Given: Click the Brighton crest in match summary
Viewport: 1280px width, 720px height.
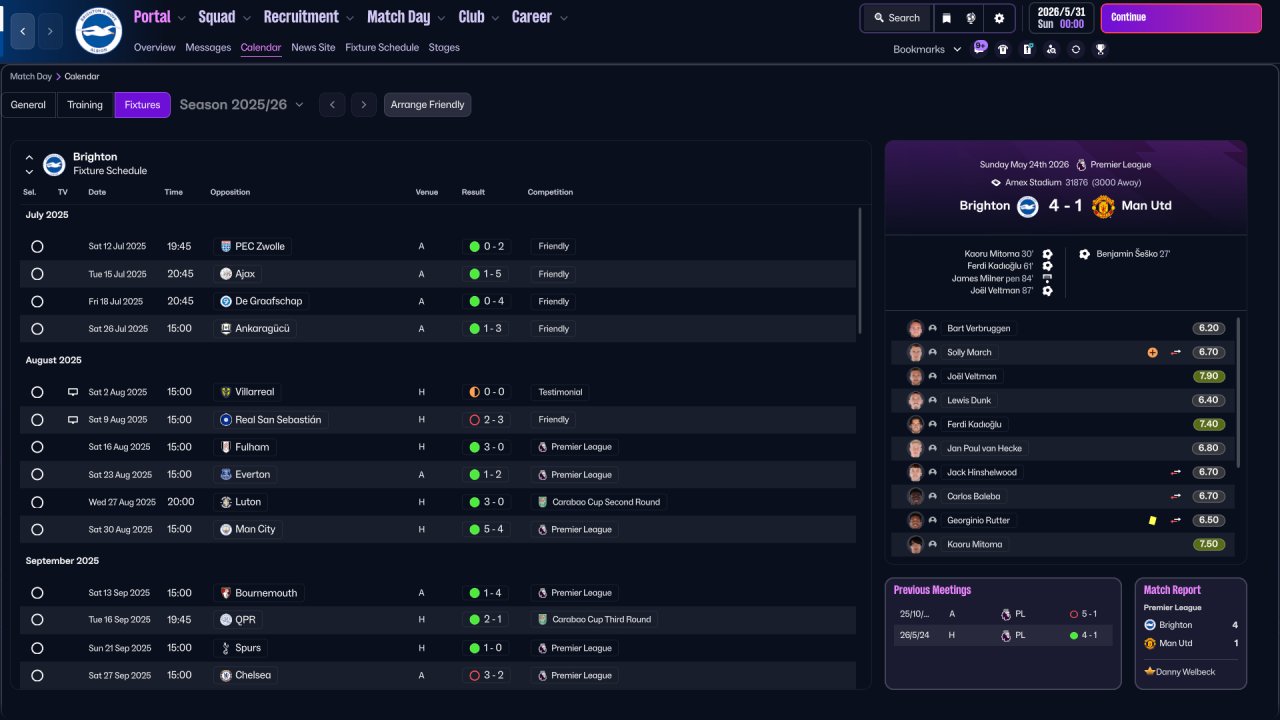Looking at the screenshot, I should (x=1028, y=206).
